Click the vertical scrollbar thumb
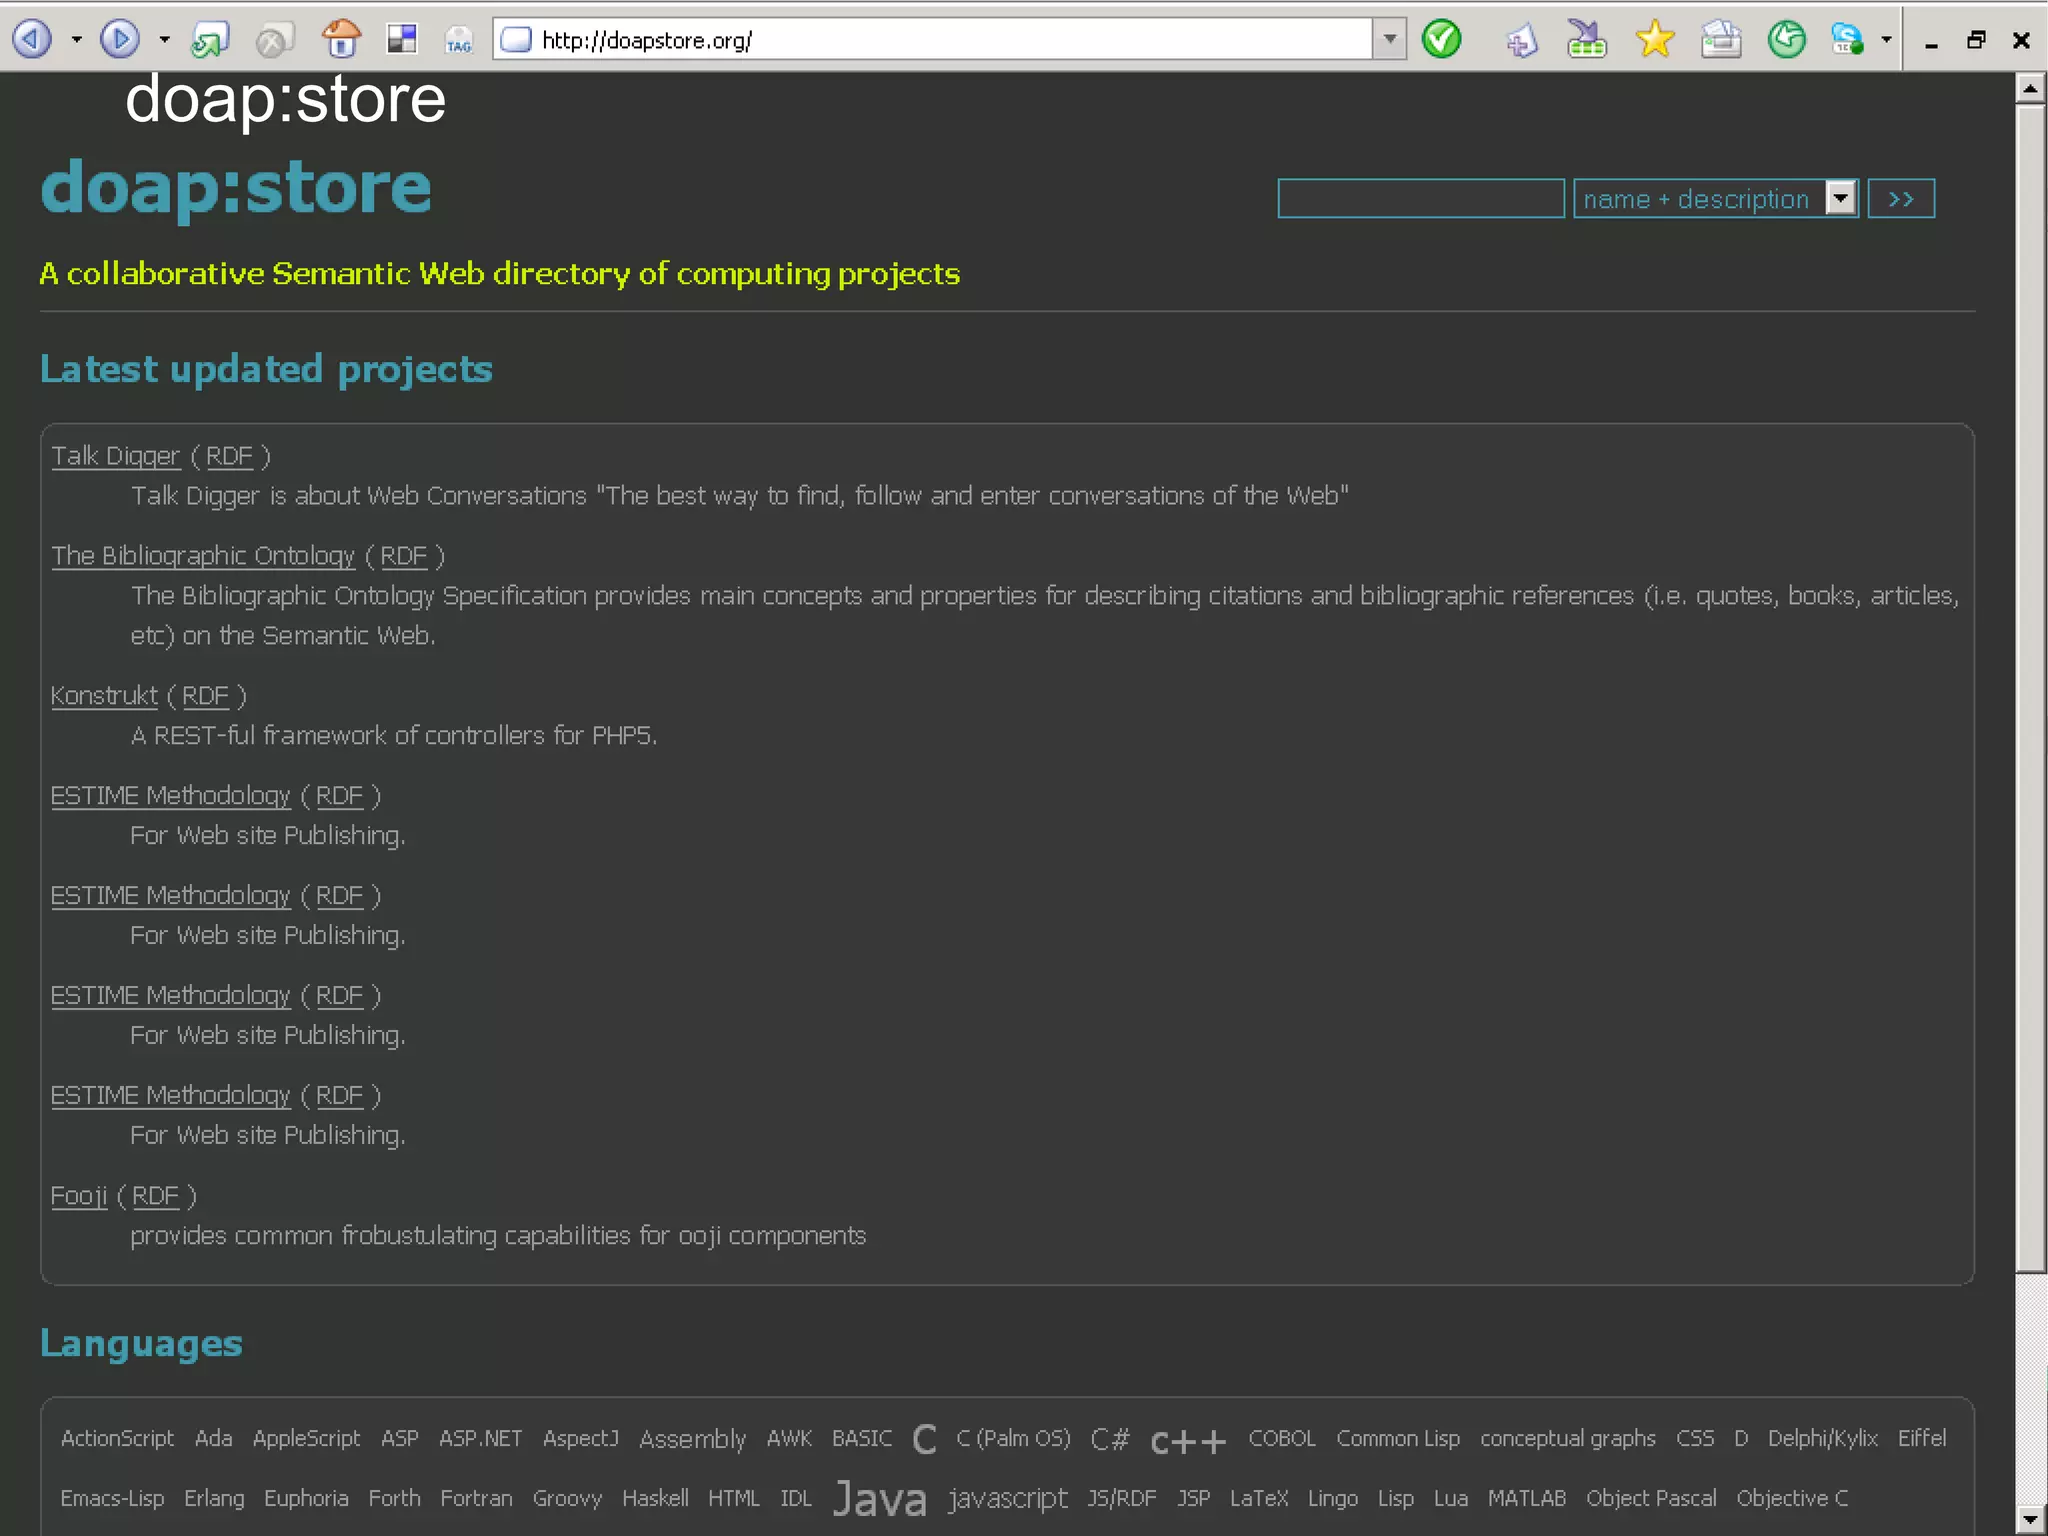The width and height of the screenshot is (2048, 1536). [2031, 688]
